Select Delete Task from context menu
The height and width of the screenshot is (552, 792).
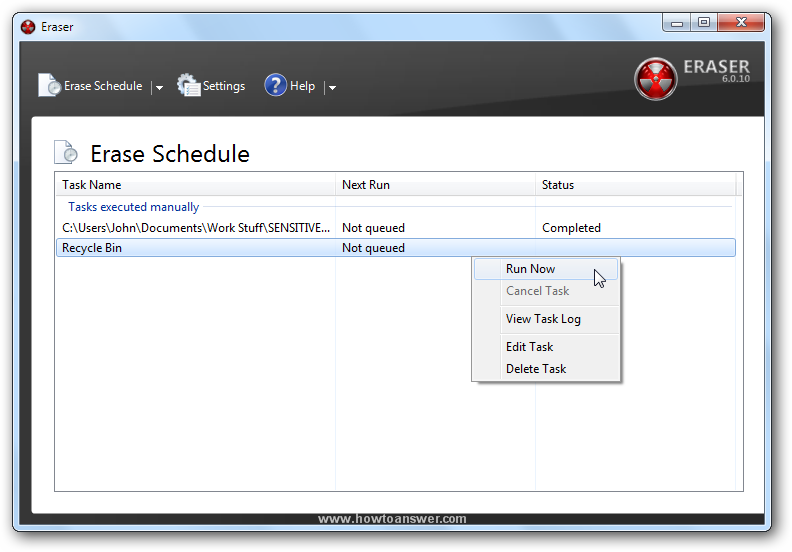(x=546, y=369)
